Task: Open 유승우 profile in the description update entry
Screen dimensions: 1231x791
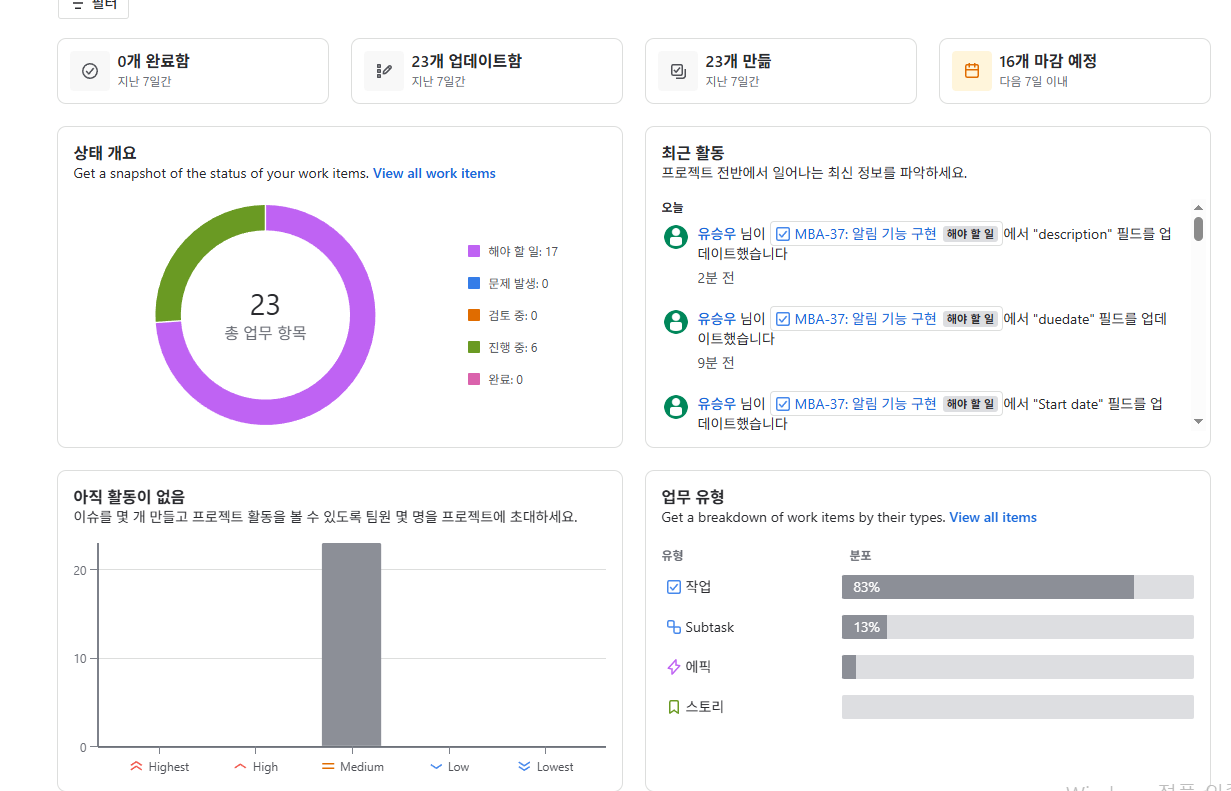Action: click(717, 234)
